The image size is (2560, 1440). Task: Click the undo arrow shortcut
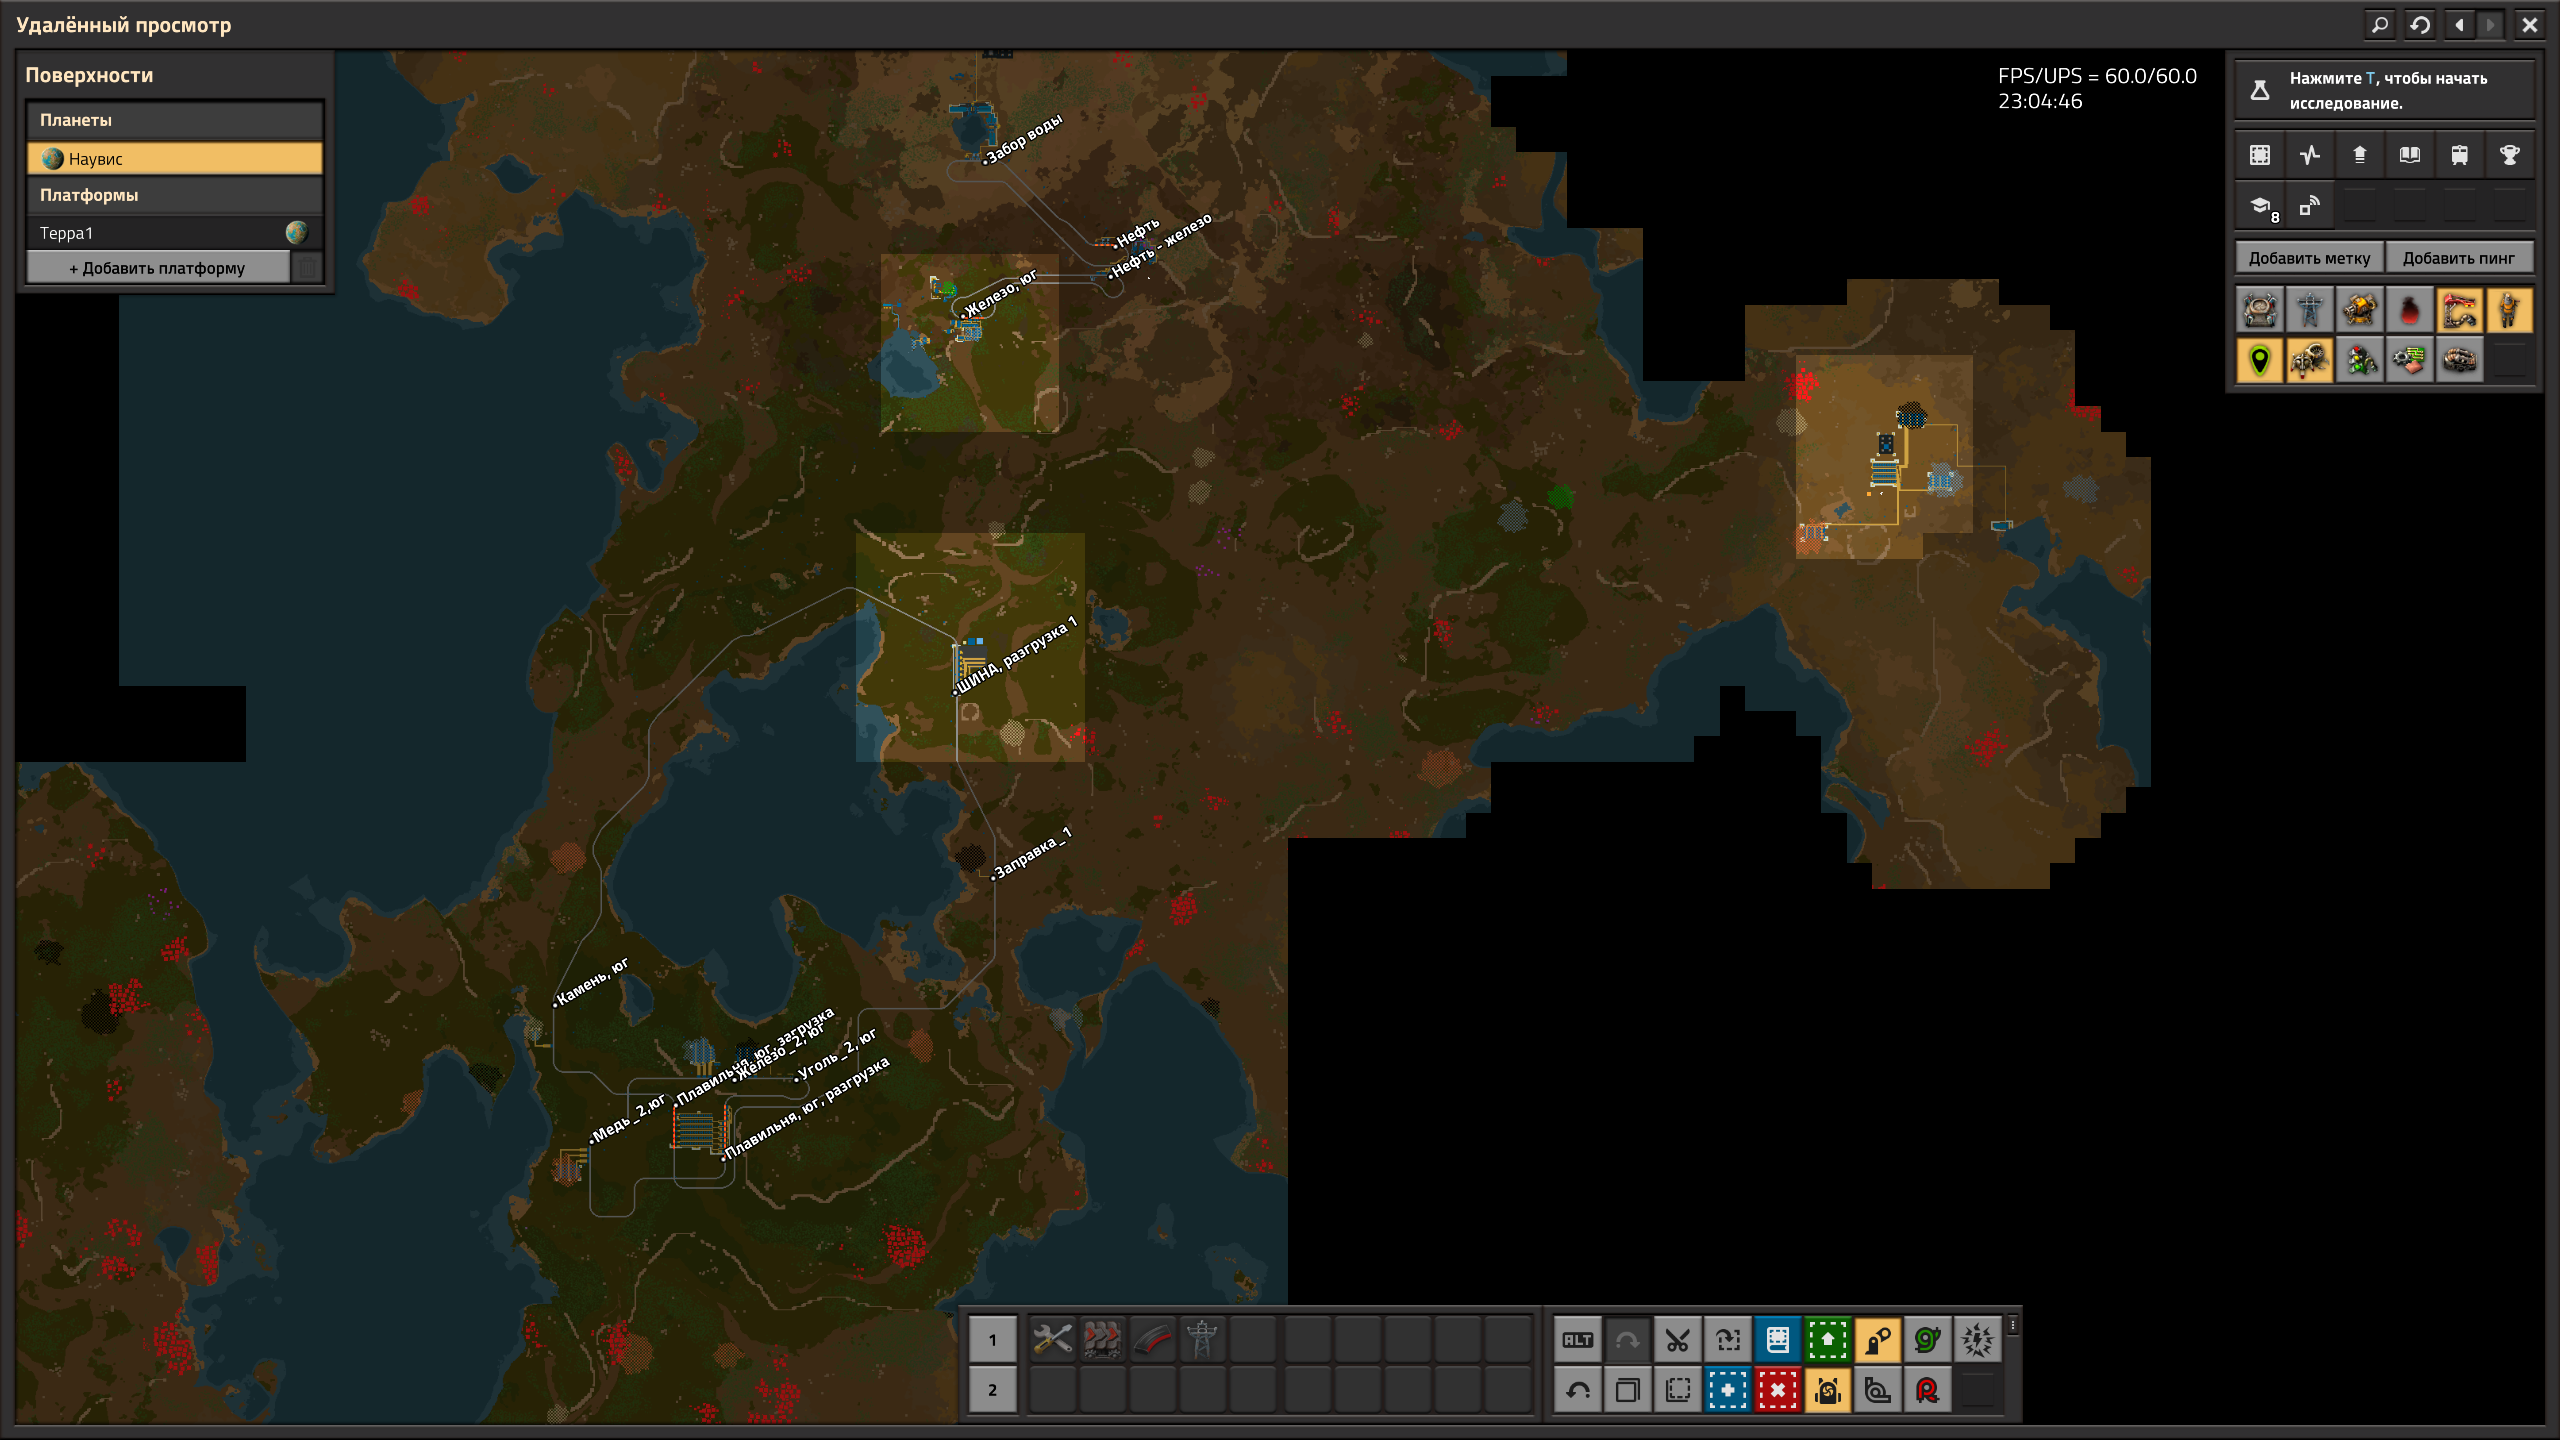pos(1578,1390)
